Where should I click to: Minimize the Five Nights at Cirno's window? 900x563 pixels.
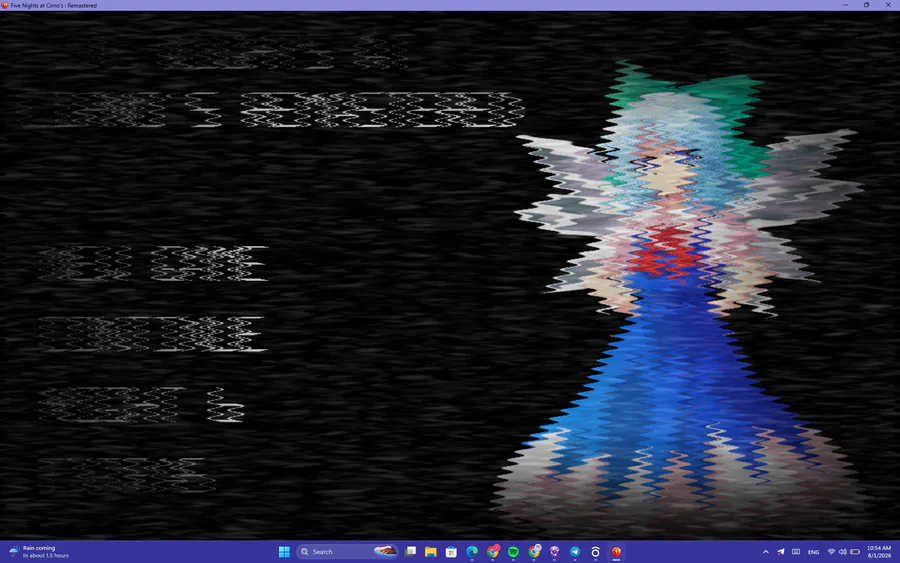(x=845, y=5)
